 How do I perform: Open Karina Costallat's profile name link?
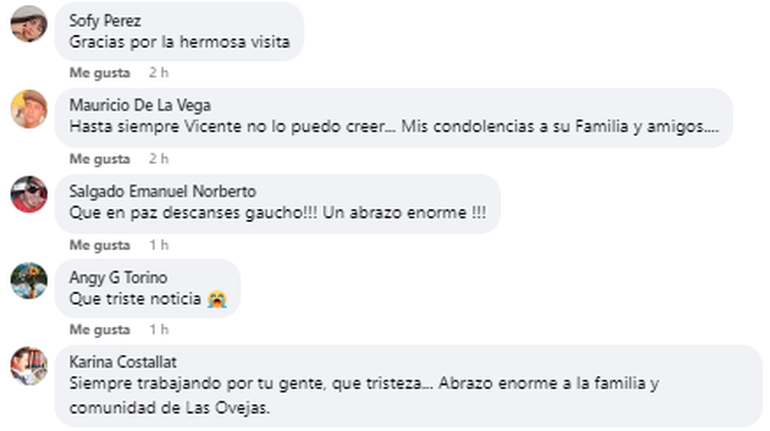123,362
